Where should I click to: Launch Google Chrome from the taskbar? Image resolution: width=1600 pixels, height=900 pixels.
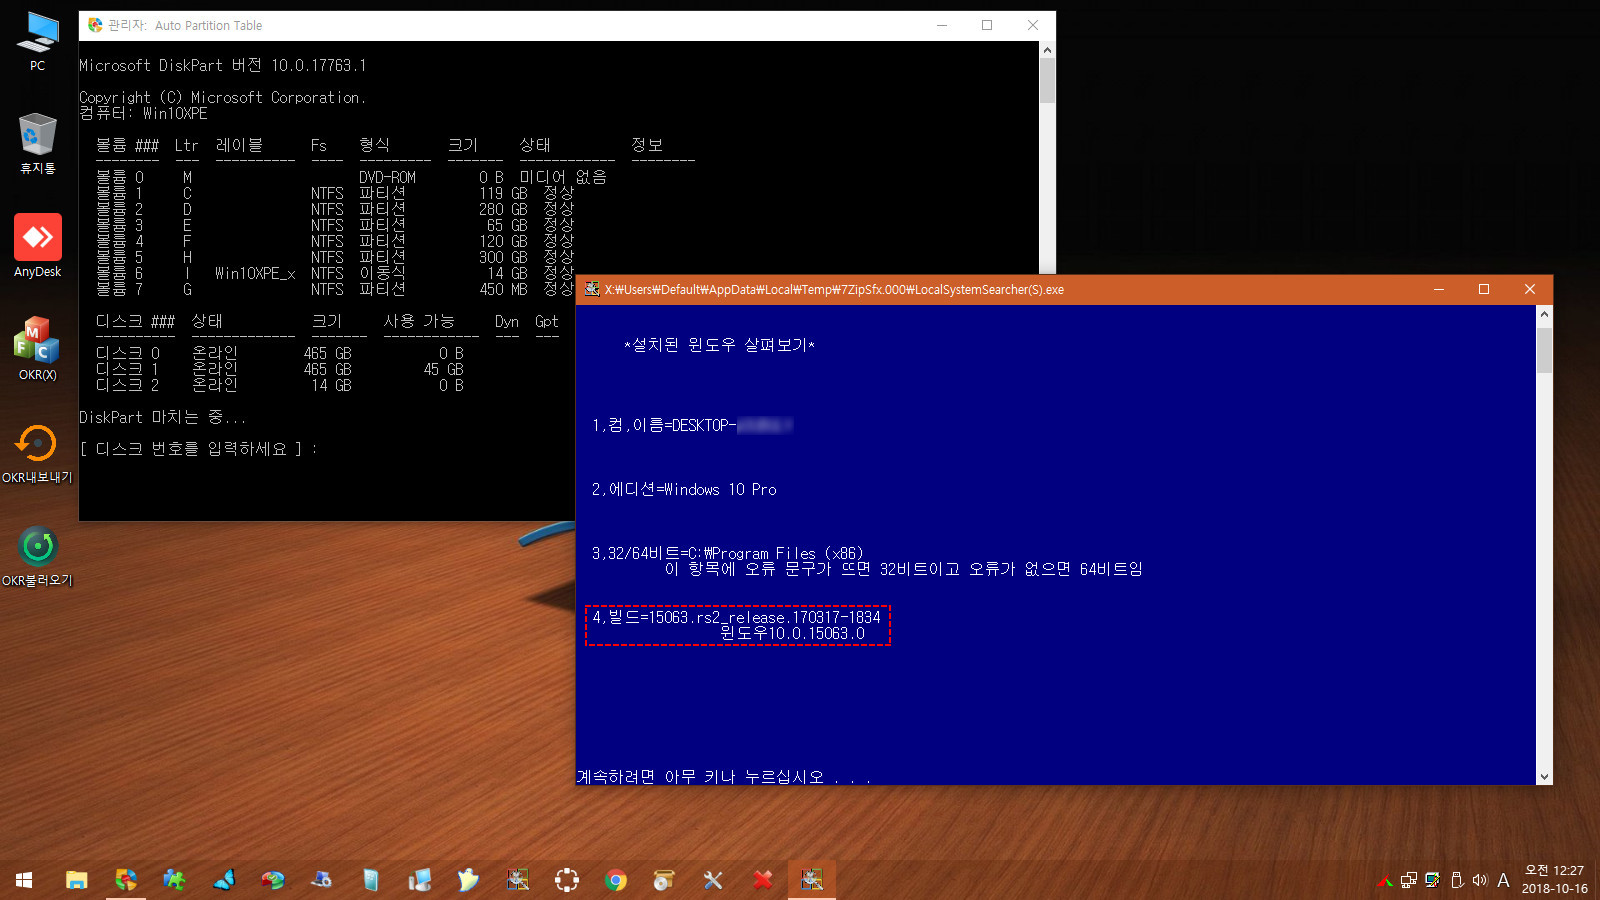[x=616, y=880]
